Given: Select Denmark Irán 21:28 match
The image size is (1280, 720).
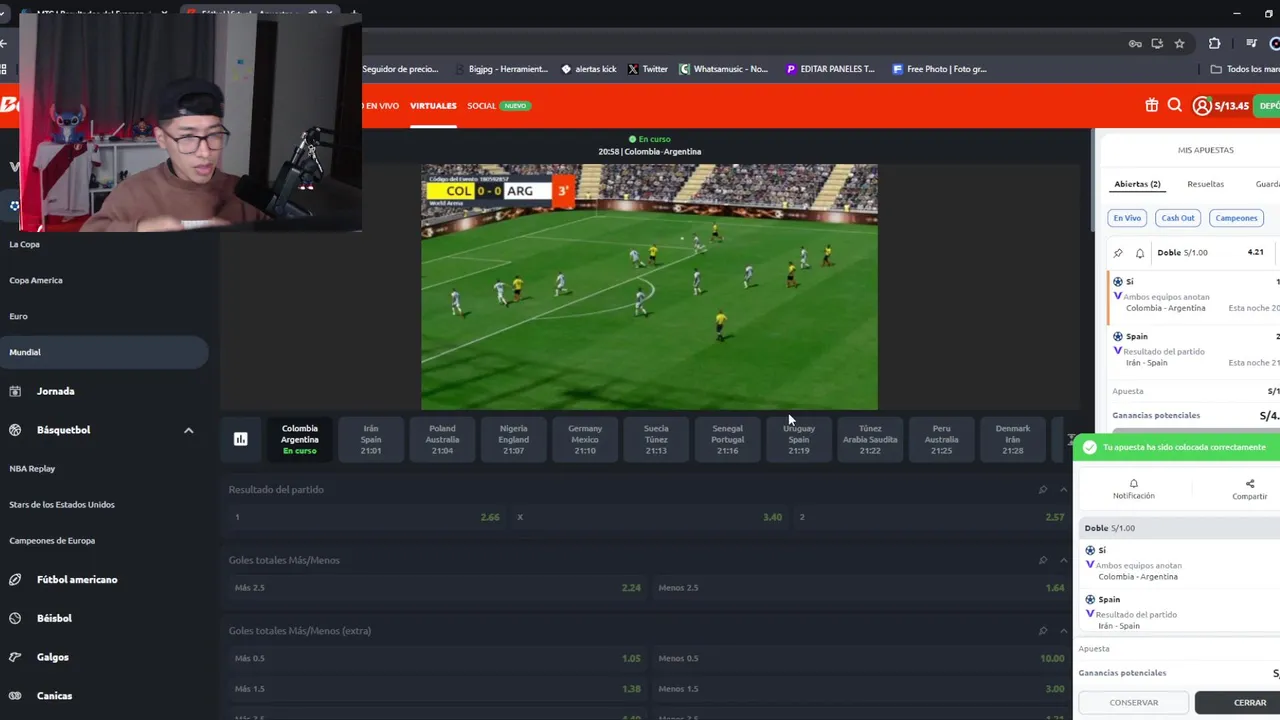Looking at the screenshot, I should click(1013, 439).
